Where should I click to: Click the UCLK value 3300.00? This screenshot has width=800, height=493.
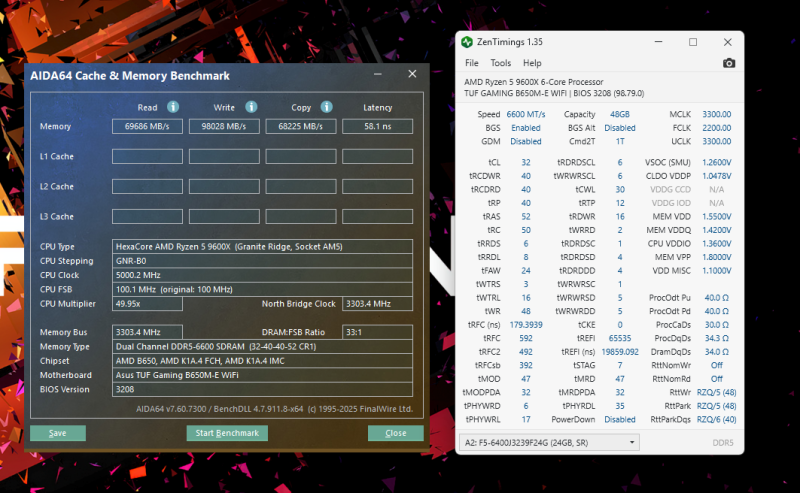[x=716, y=141]
